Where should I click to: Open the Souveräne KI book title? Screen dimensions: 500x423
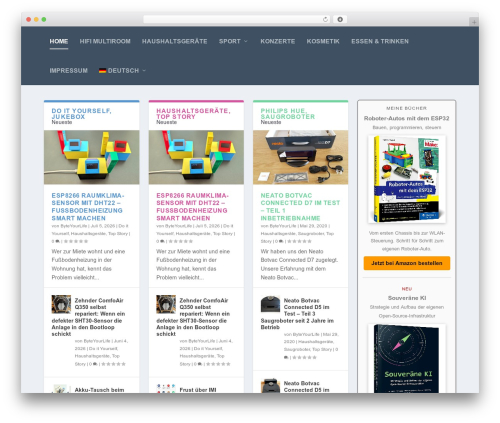coord(407,298)
